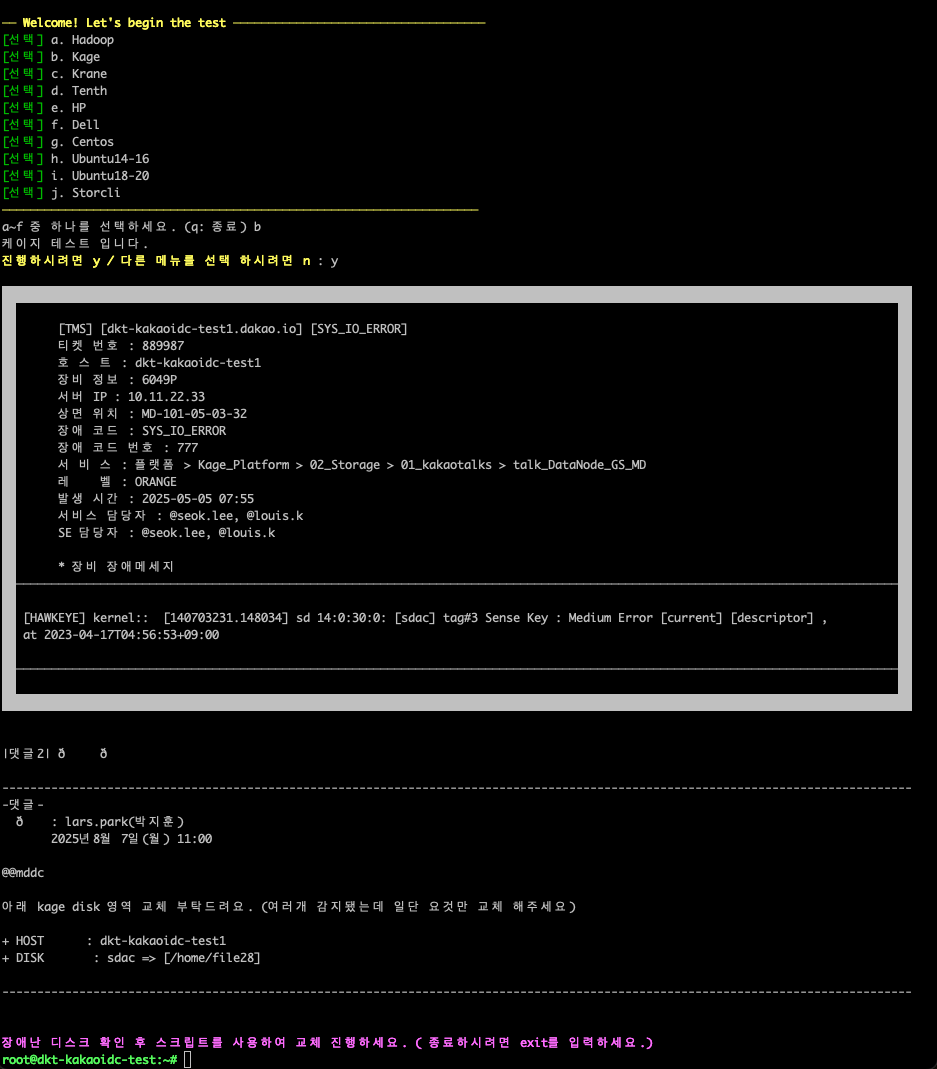This screenshot has height=1069, width=937.
Task: Click the Kage_Platform service path line
Action: point(352,465)
